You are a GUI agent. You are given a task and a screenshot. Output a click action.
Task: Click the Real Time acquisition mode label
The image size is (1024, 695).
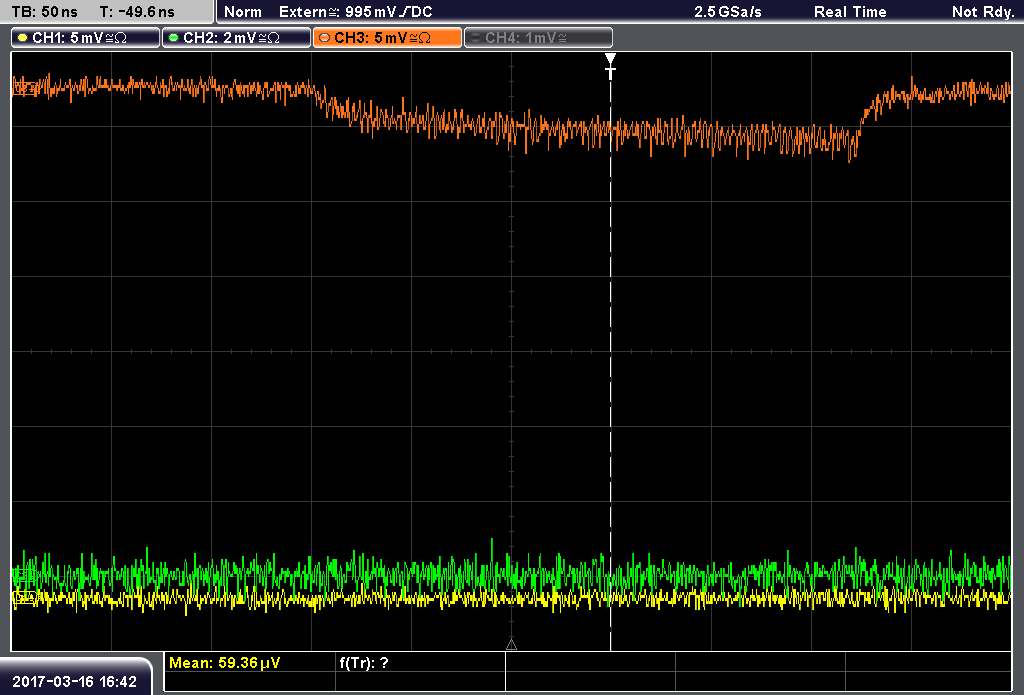(850, 12)
